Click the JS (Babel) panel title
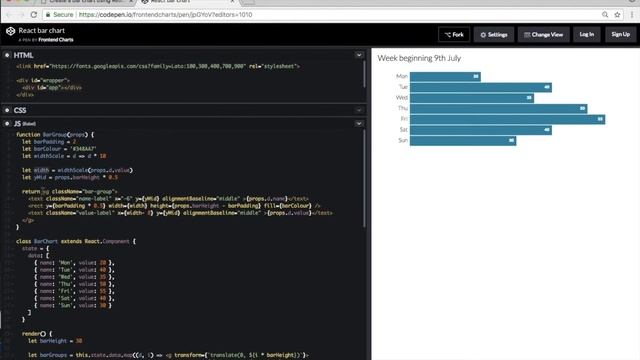640x360 pixels. click(24, 123)
